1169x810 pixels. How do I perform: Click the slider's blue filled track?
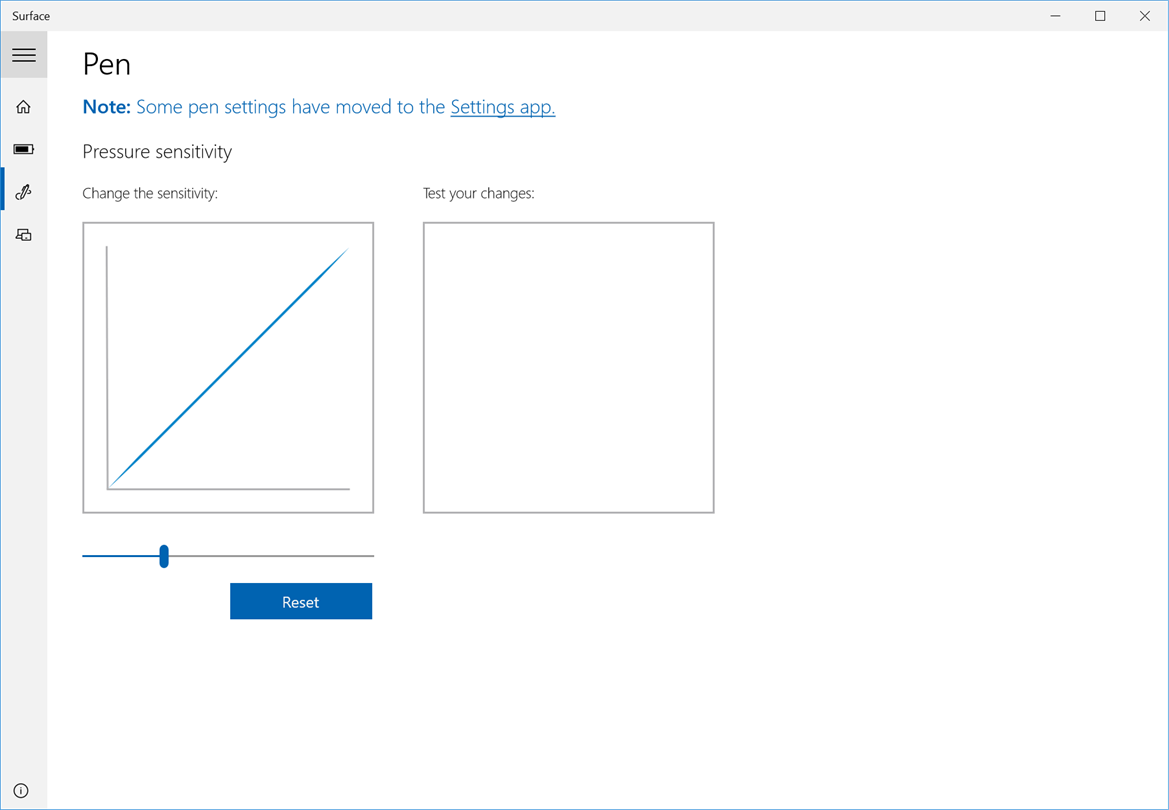[x=121, y=556]
